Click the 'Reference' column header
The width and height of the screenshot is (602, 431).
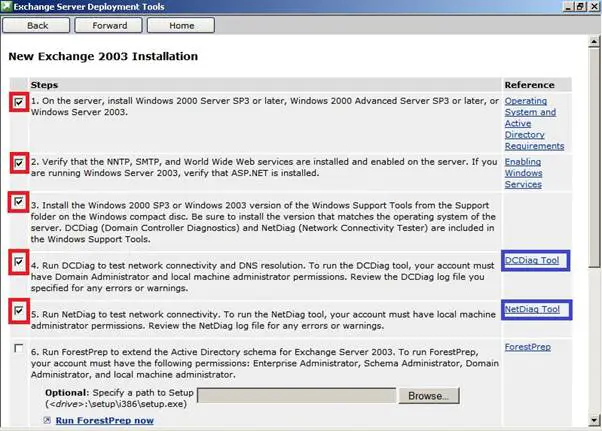click(x=529, y=85)
